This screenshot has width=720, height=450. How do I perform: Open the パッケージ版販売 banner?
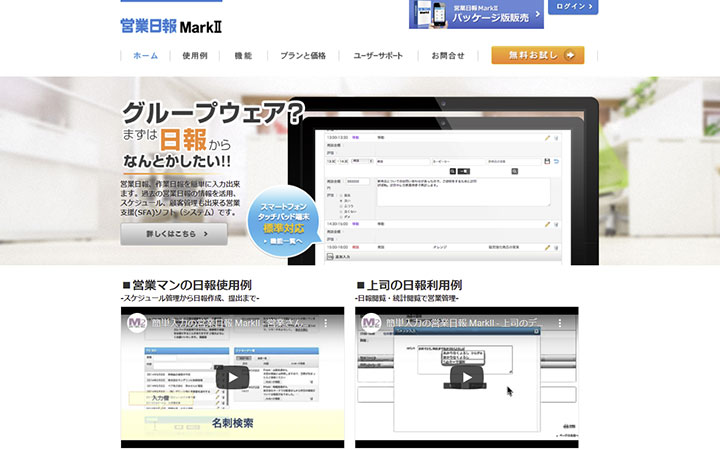(x=476, y=14)
